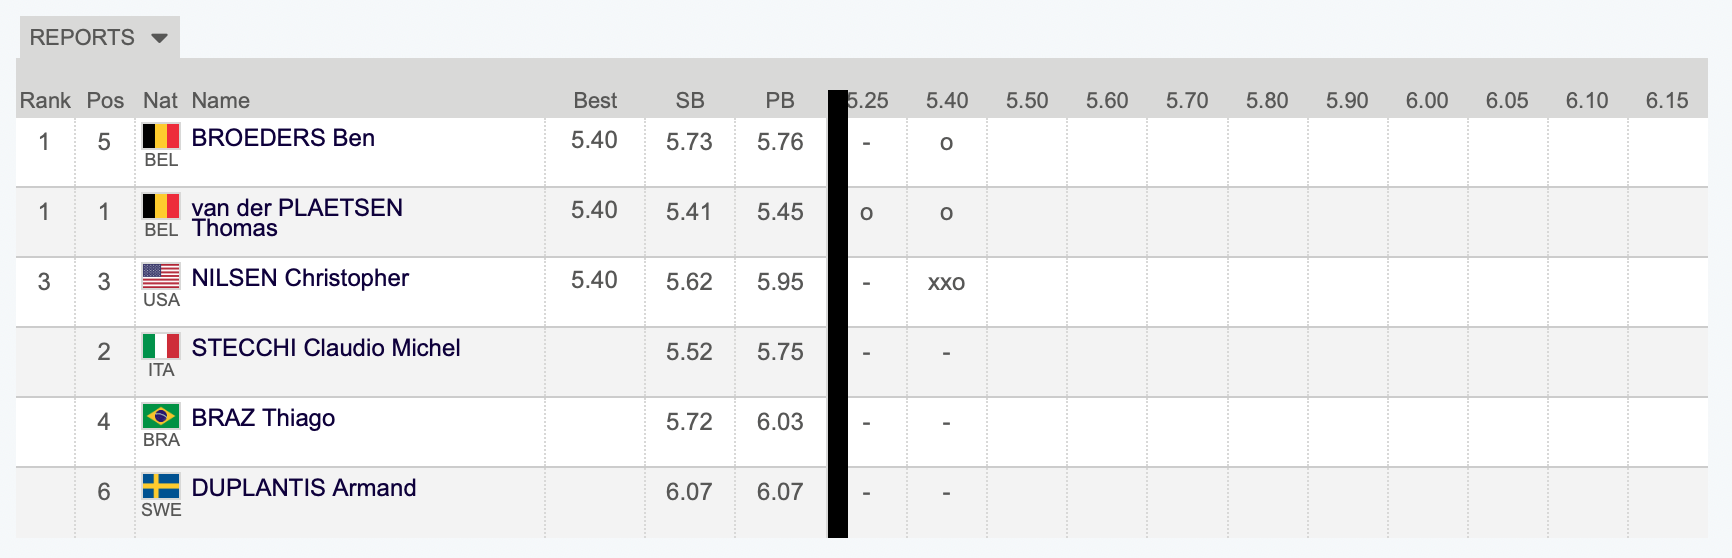Open van der PLAETSEN Thomas profile link
Screen dimensions: 1732x558
[x=297, y=218]
